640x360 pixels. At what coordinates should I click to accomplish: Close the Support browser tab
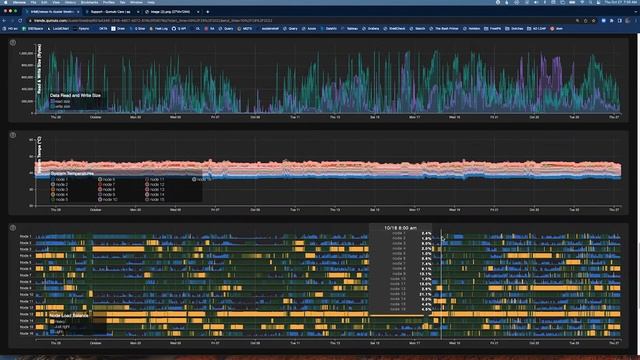pos(138,12)
